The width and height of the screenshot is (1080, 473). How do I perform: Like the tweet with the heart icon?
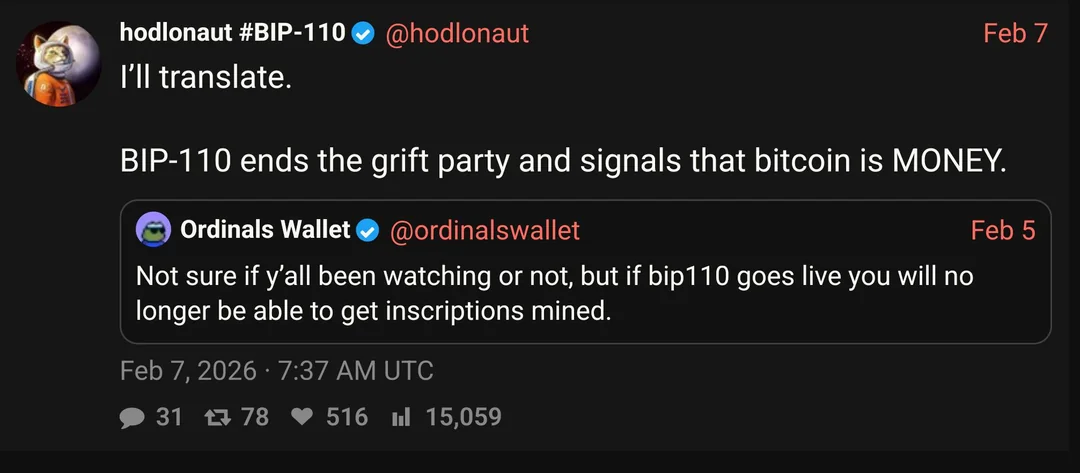(x=302, y=417)
